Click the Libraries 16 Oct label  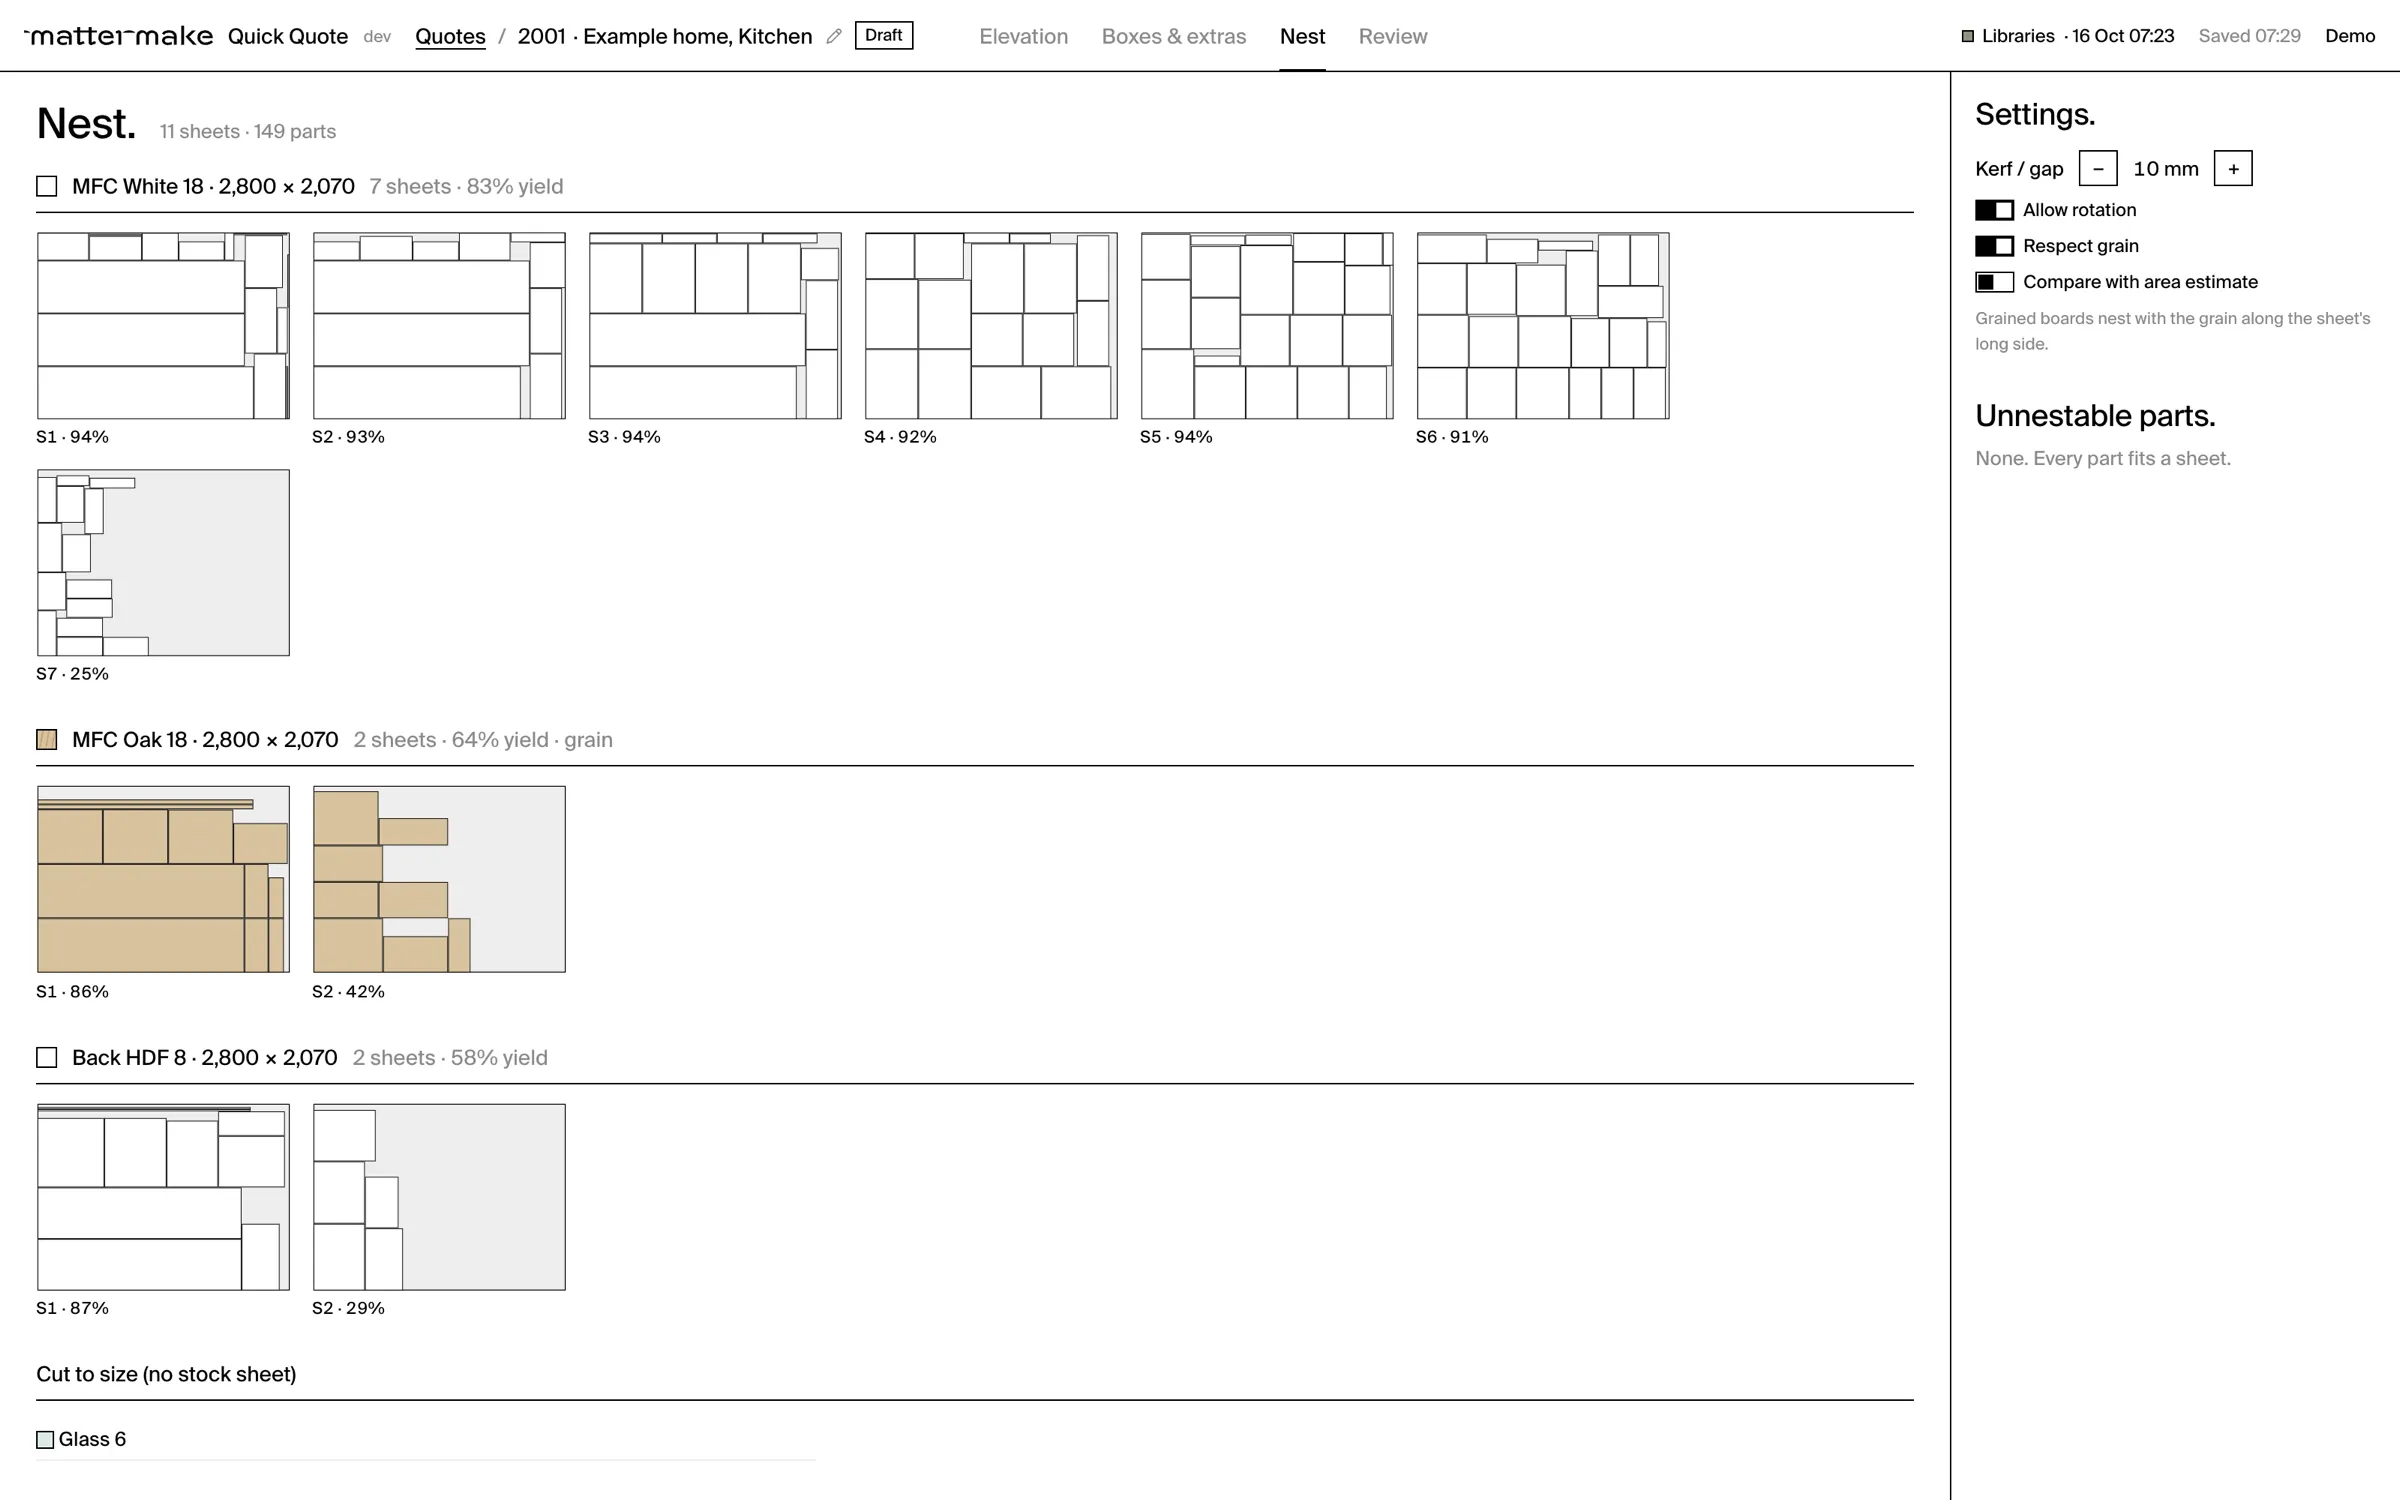coord(2078,36)
